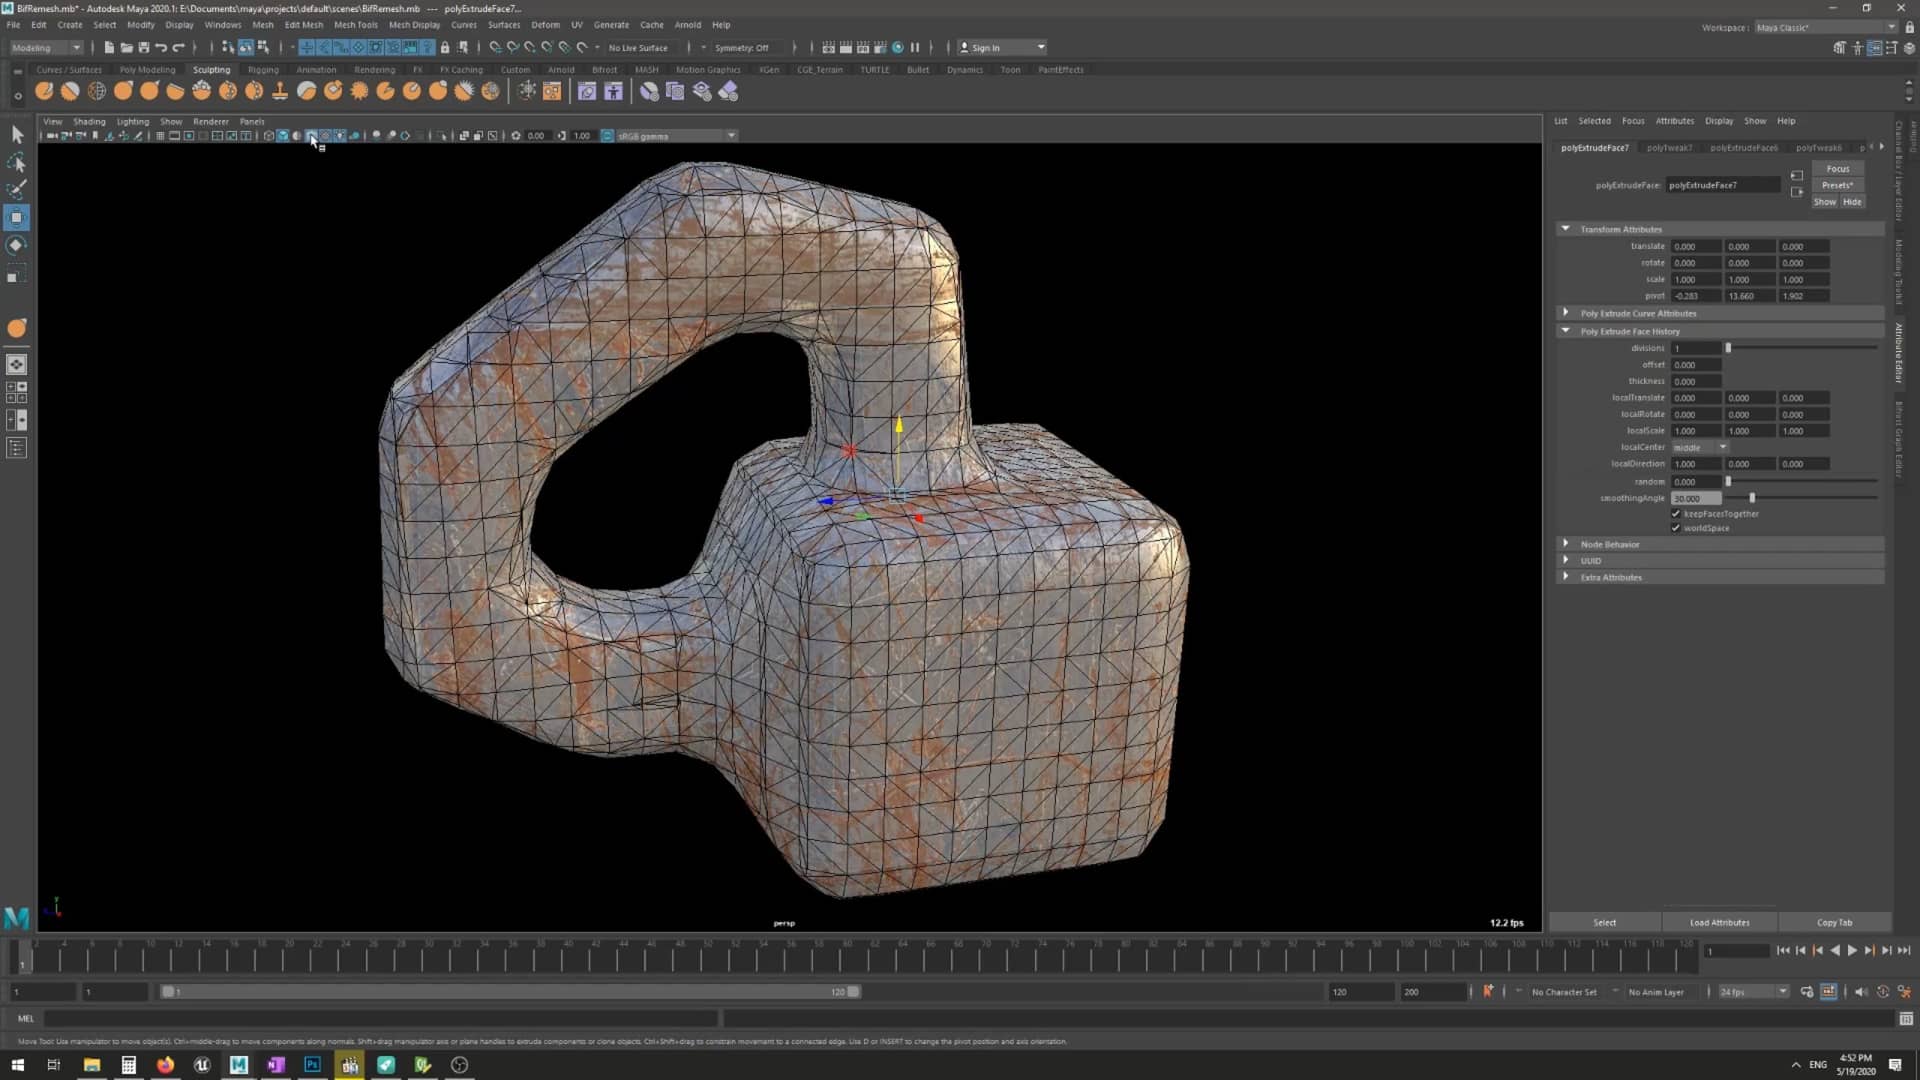Viewport: 1920px width, 1080px height.
Task: Open the localCenter dropdown set to middle
Action: pos(1700,447)
